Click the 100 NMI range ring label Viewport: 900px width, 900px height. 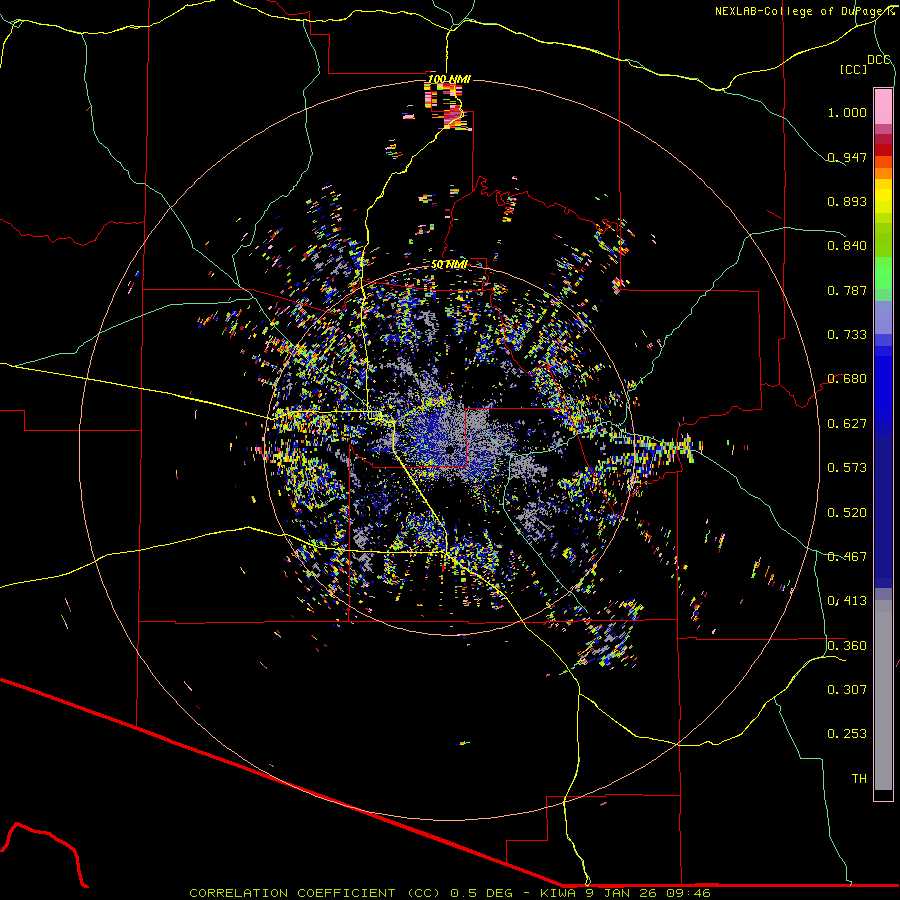[x=449, y=79]
